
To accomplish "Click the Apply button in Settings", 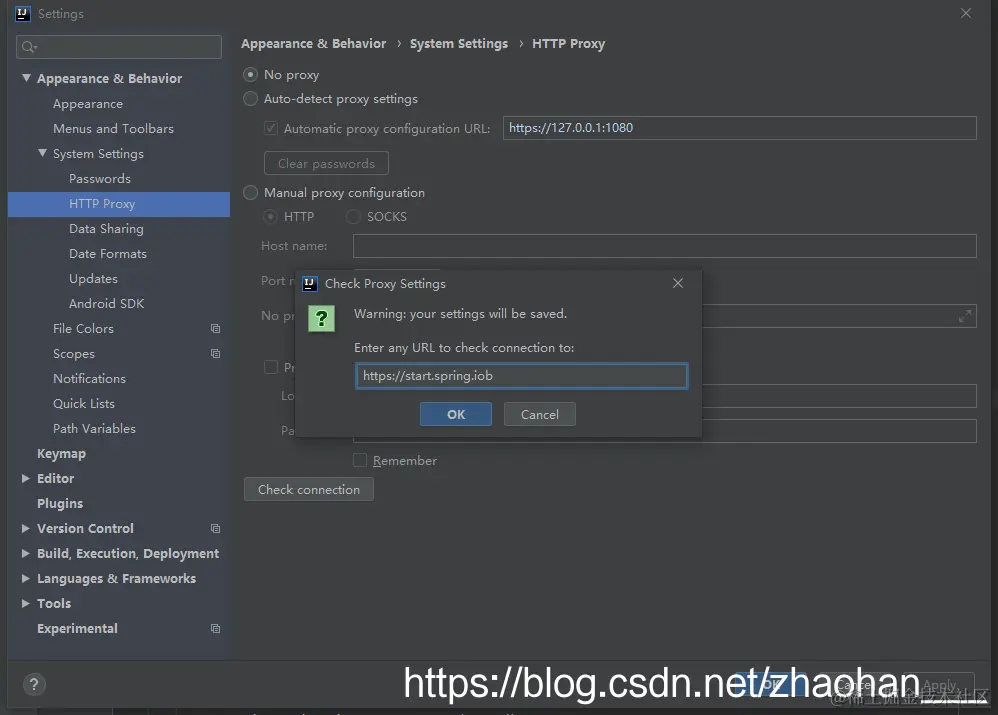I will tap(939, 685).
